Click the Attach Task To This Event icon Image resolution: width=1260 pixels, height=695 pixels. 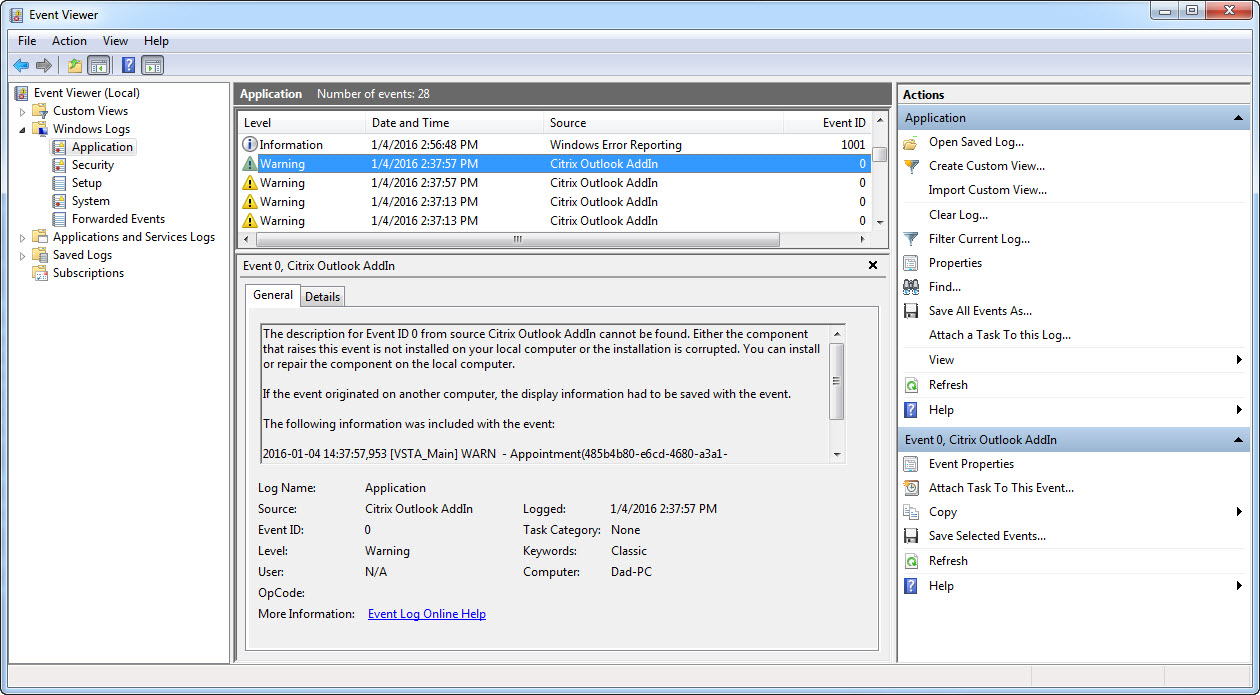[911, 488]
